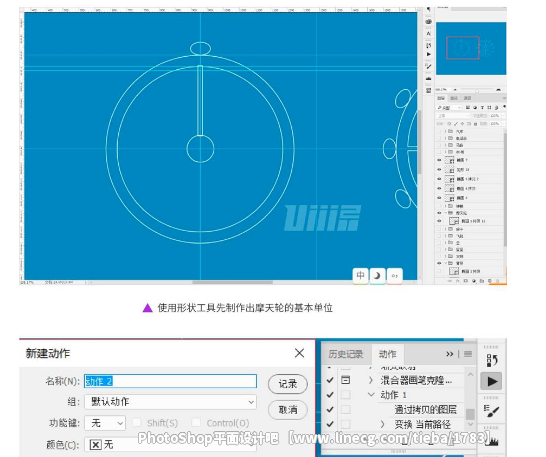Switch to the third (路径) tab in the layers panel

pos(467,98)
